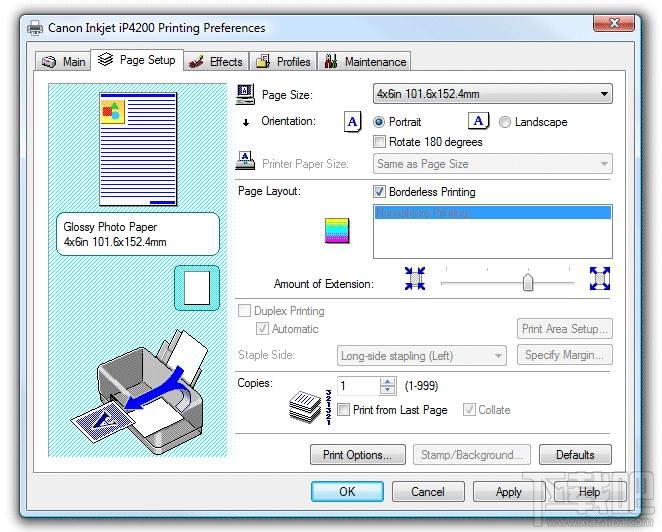
Task: Click OK to confirm settings
Action: [347, 492]
